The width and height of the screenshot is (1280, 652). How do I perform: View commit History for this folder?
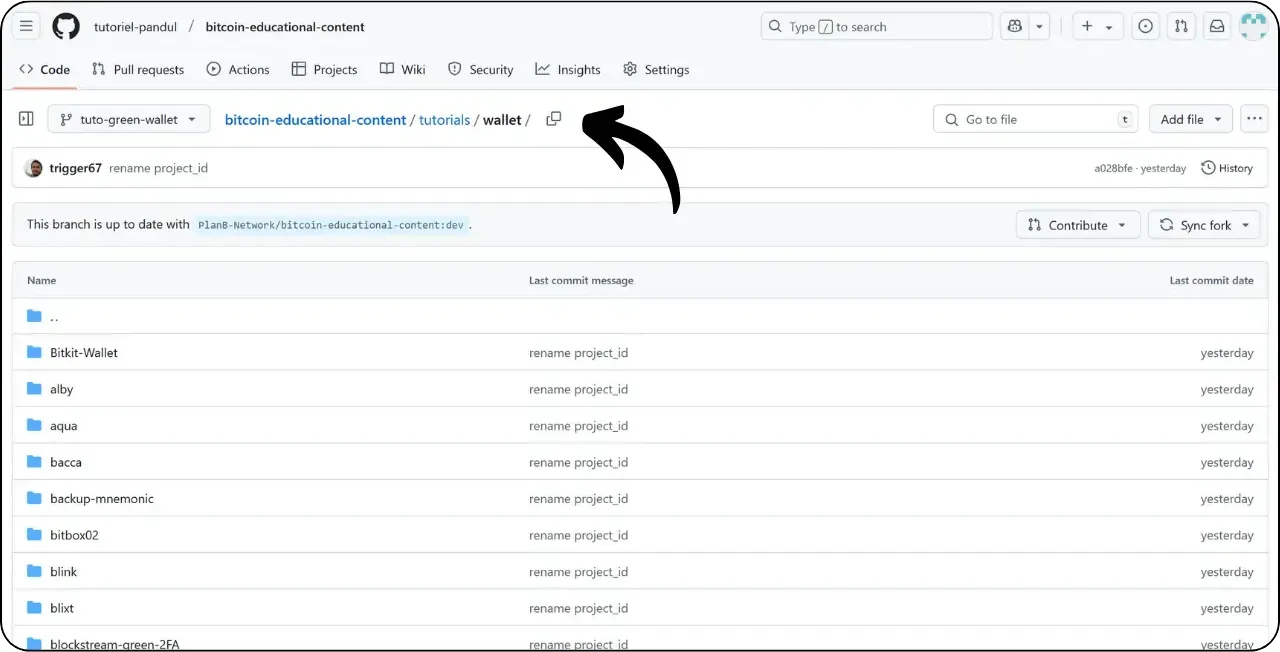[x=1227, y=167]
